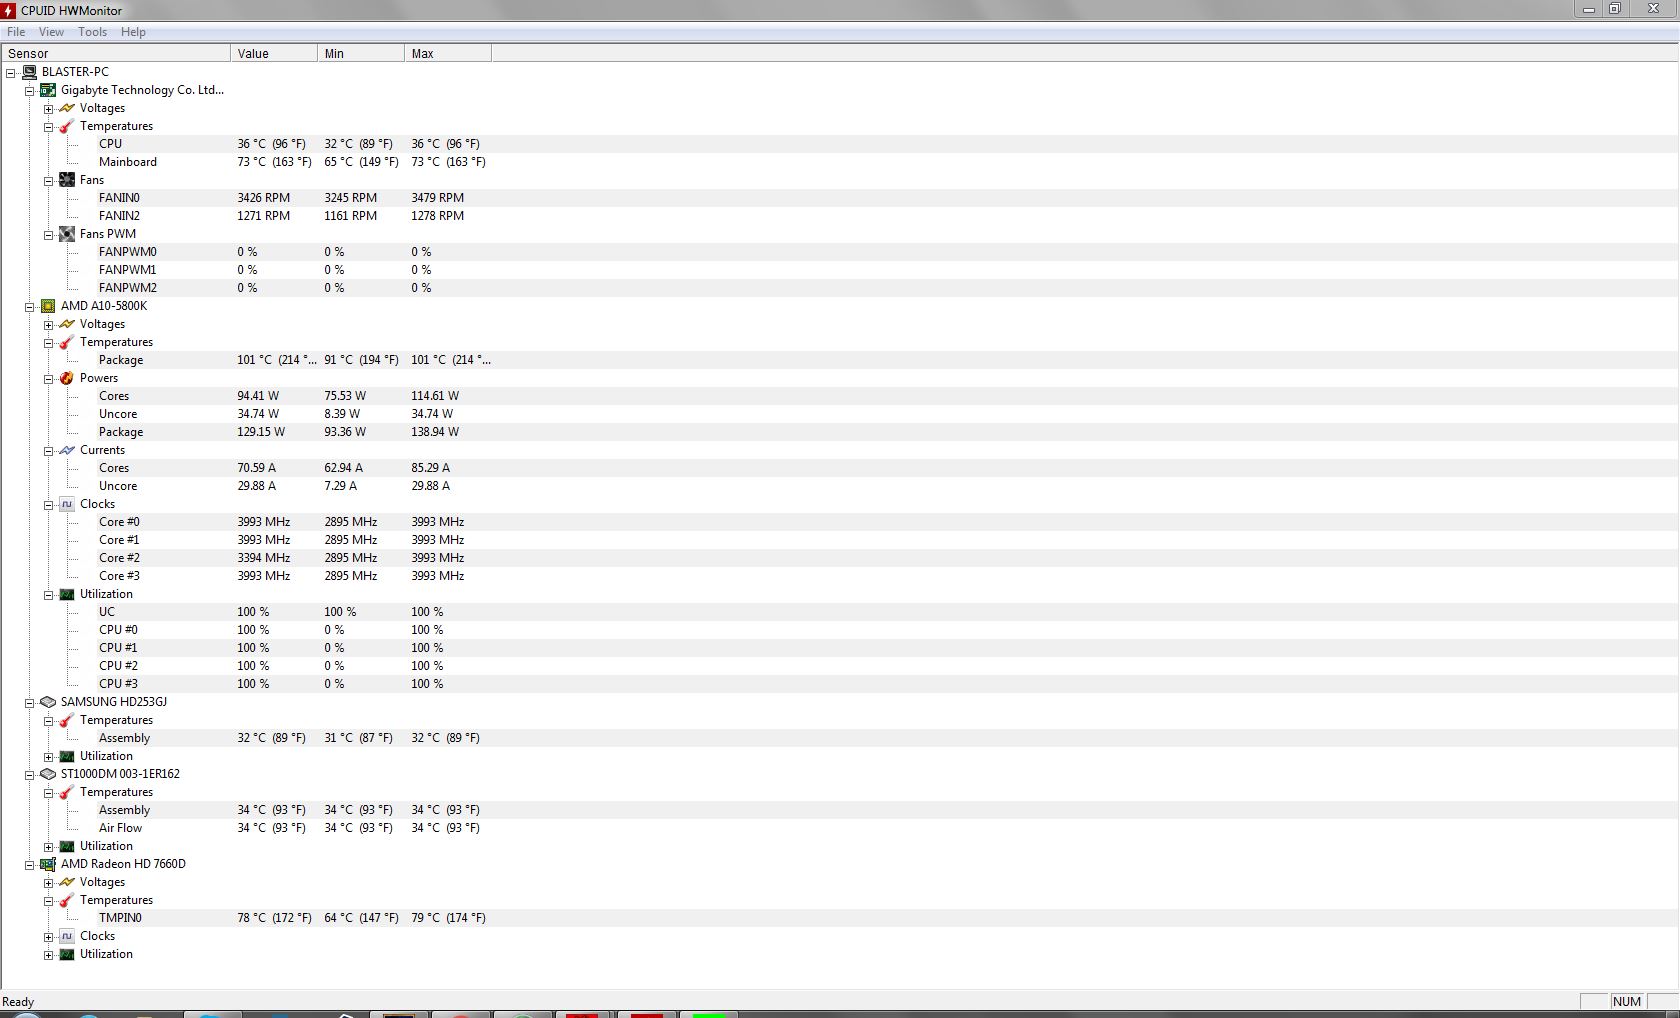Click the 129.15 W Package power value
Image resolution: width=1680 pixels, height=1018 pixels.
point(261,432)
